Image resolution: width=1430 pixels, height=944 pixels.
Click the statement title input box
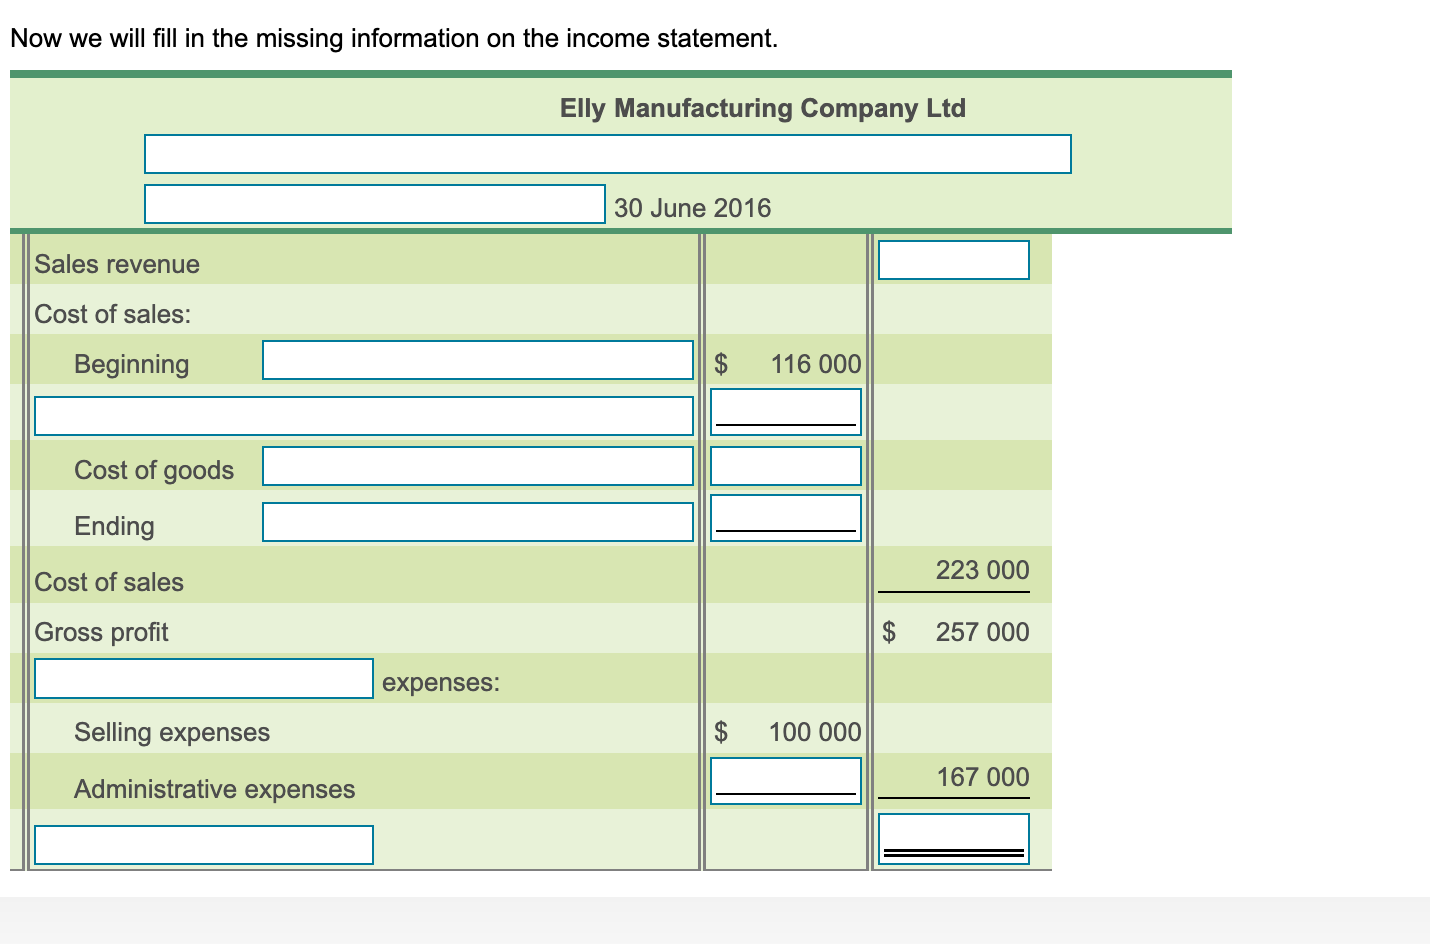click(607, 154)
